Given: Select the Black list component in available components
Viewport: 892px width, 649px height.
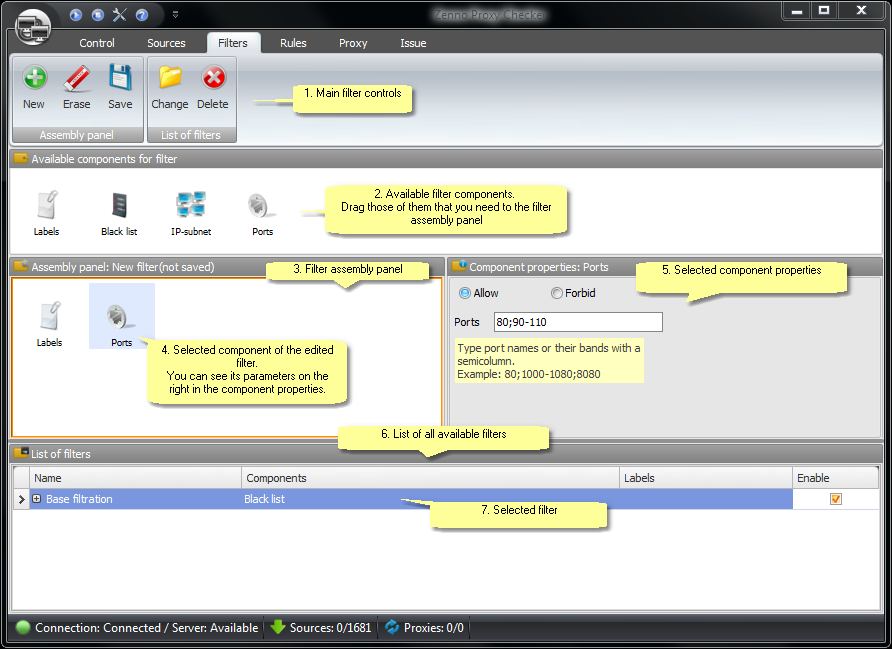Looking at the screenshot, I should 119,207.
